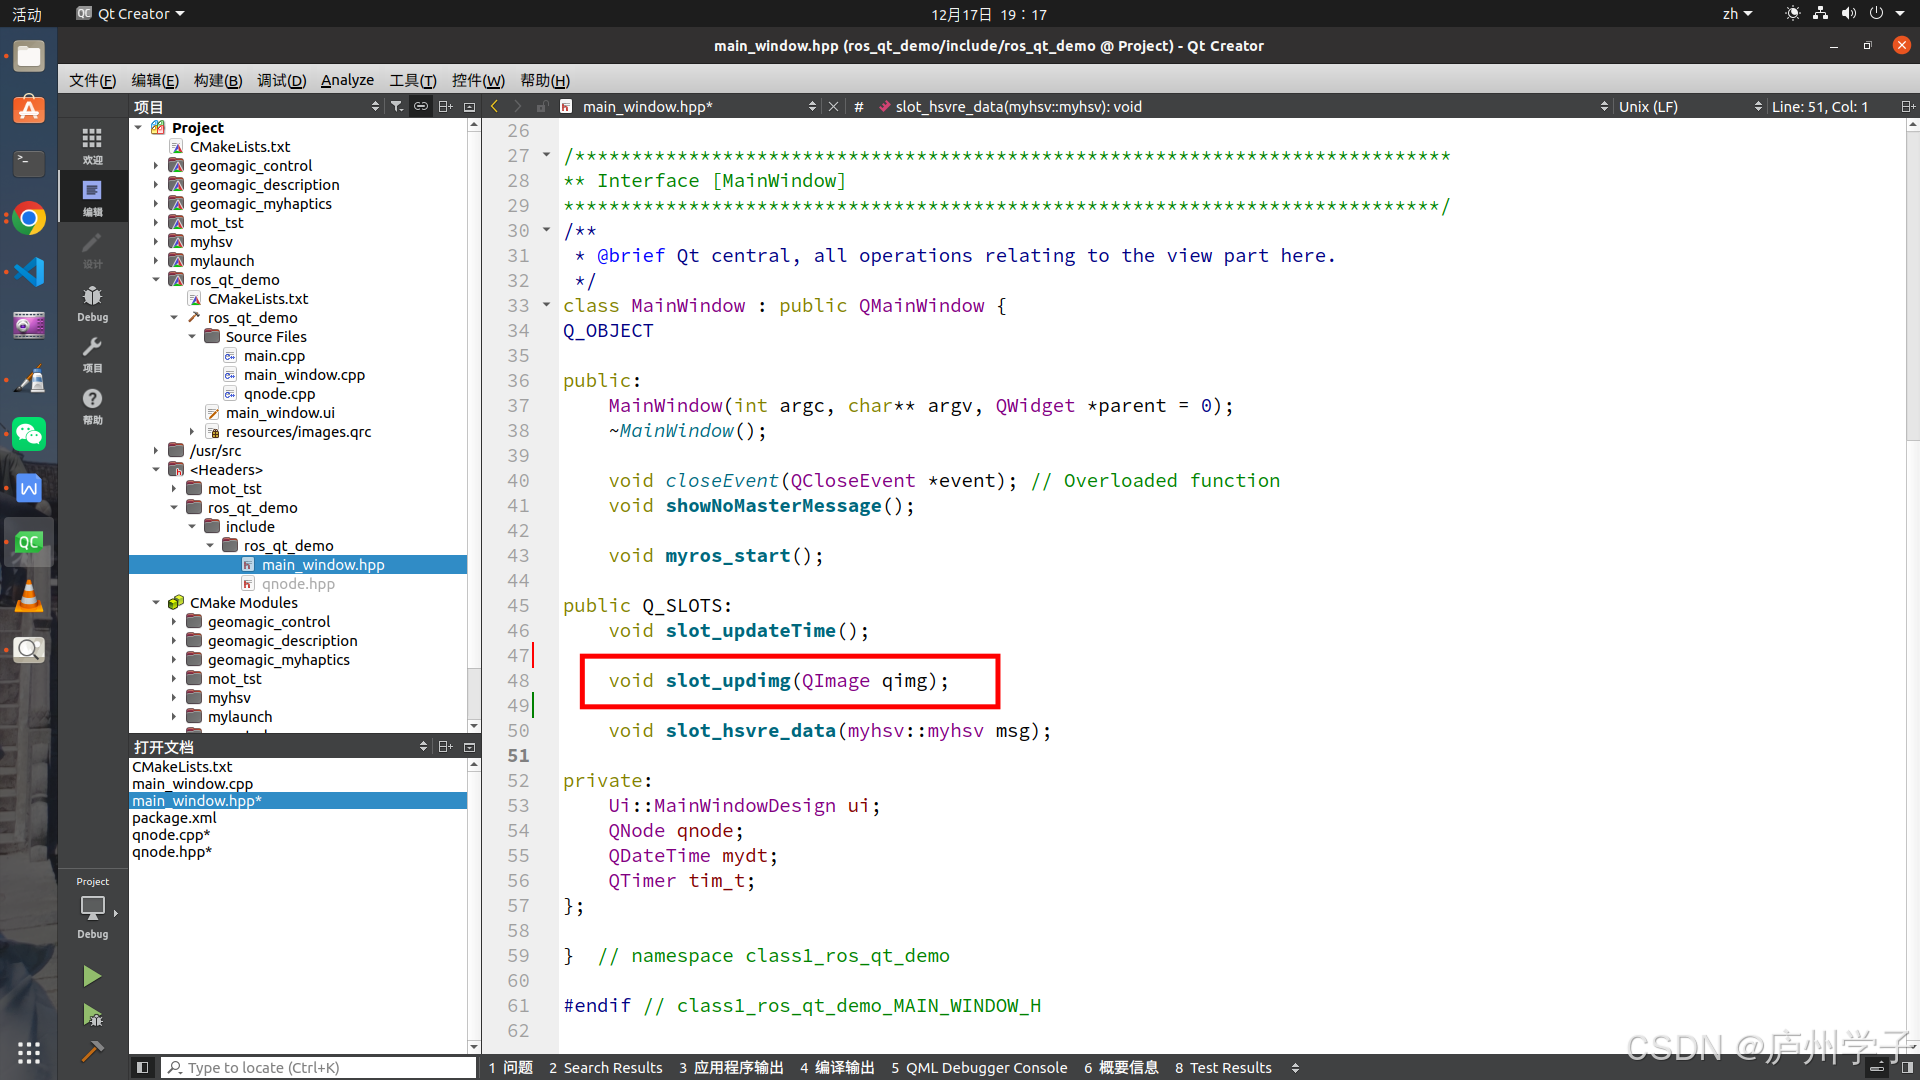1920x1080 pixels.
Task: Toggle the right sidebar visibility button
Action: 1906,1067
